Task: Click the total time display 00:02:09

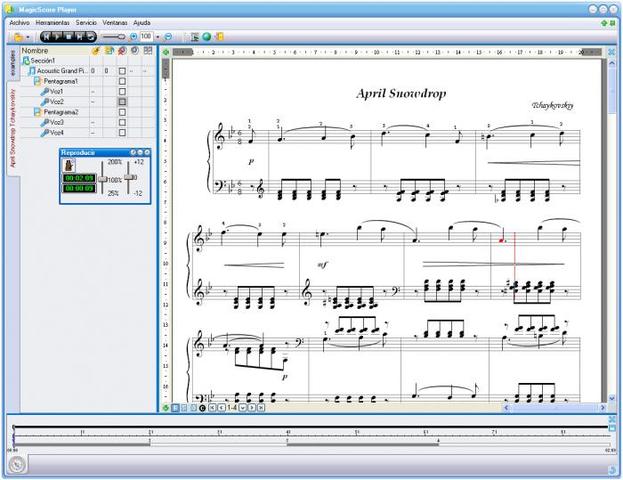Action: click(79, 178)
